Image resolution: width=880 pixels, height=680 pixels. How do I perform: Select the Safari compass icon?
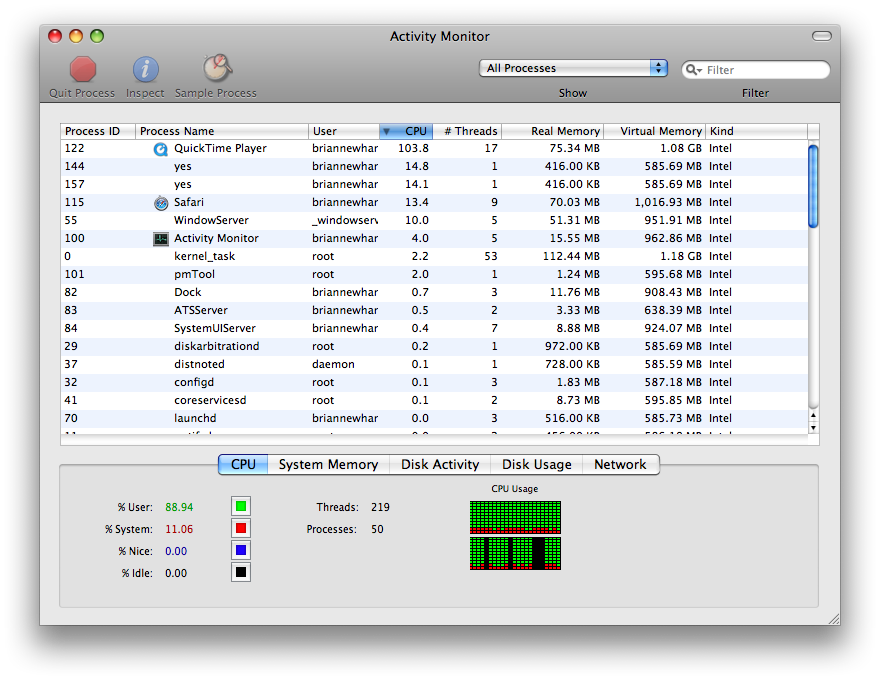161,203
